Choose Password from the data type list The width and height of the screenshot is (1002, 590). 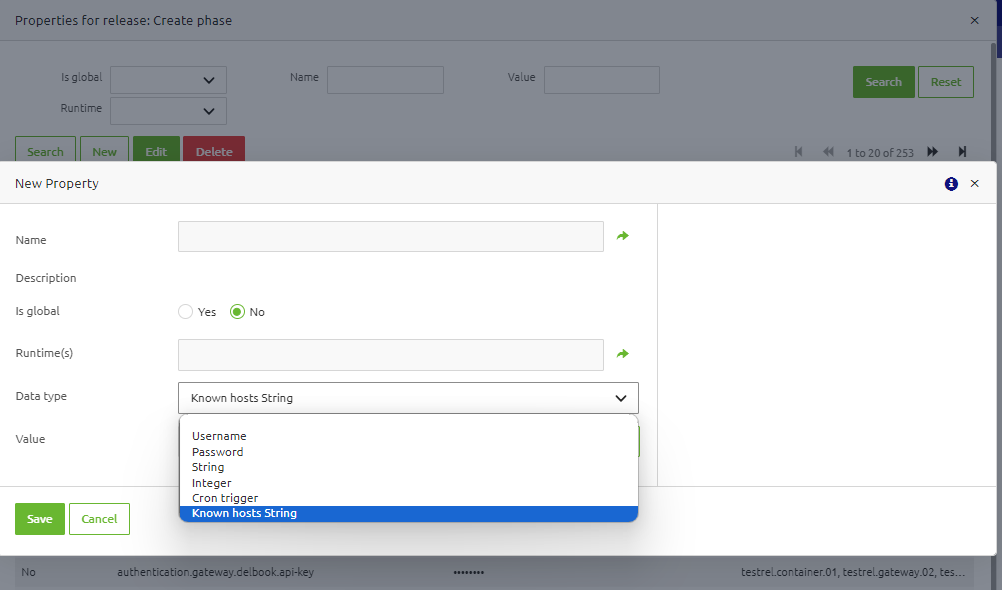pos(217,452)
